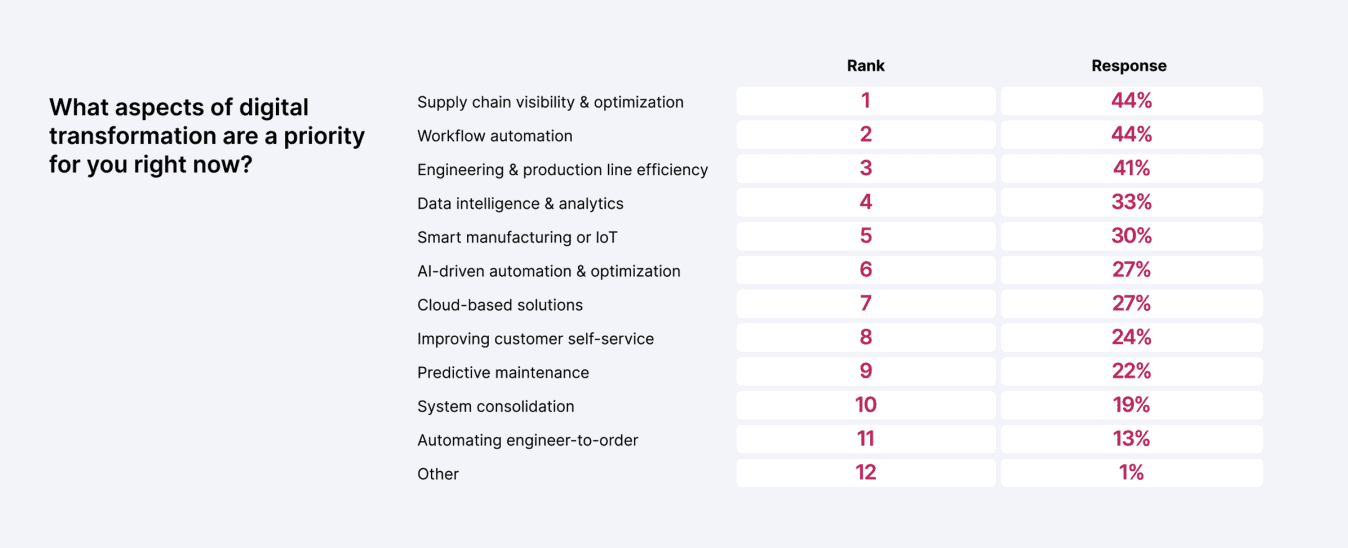Select Automating engineer-to-order label
The height and width of the screenshot is (548, 1348).
tap(527, 441)
